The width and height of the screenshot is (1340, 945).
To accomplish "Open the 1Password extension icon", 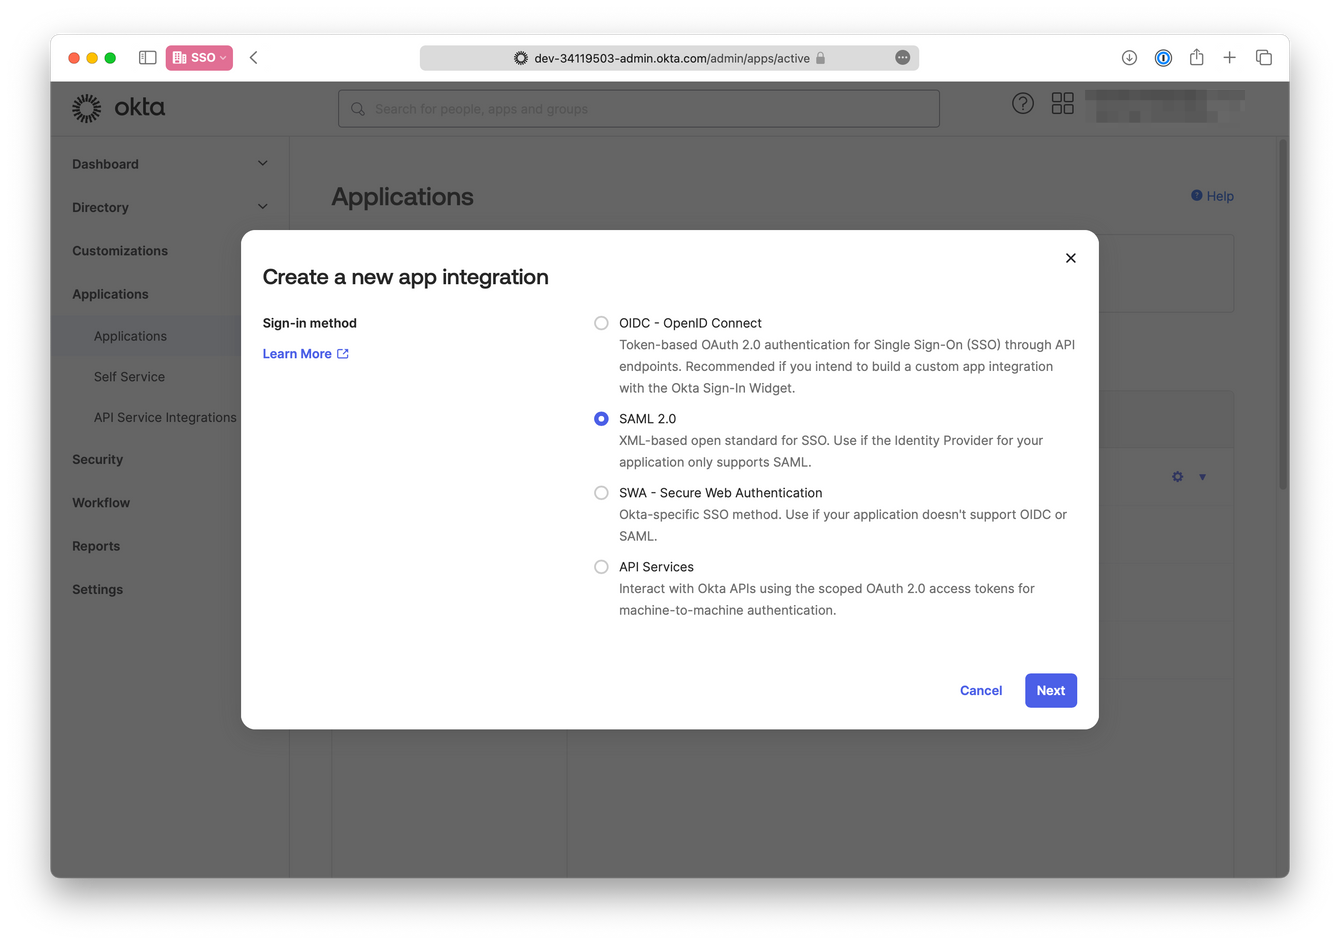I will tap(1163, 58).
